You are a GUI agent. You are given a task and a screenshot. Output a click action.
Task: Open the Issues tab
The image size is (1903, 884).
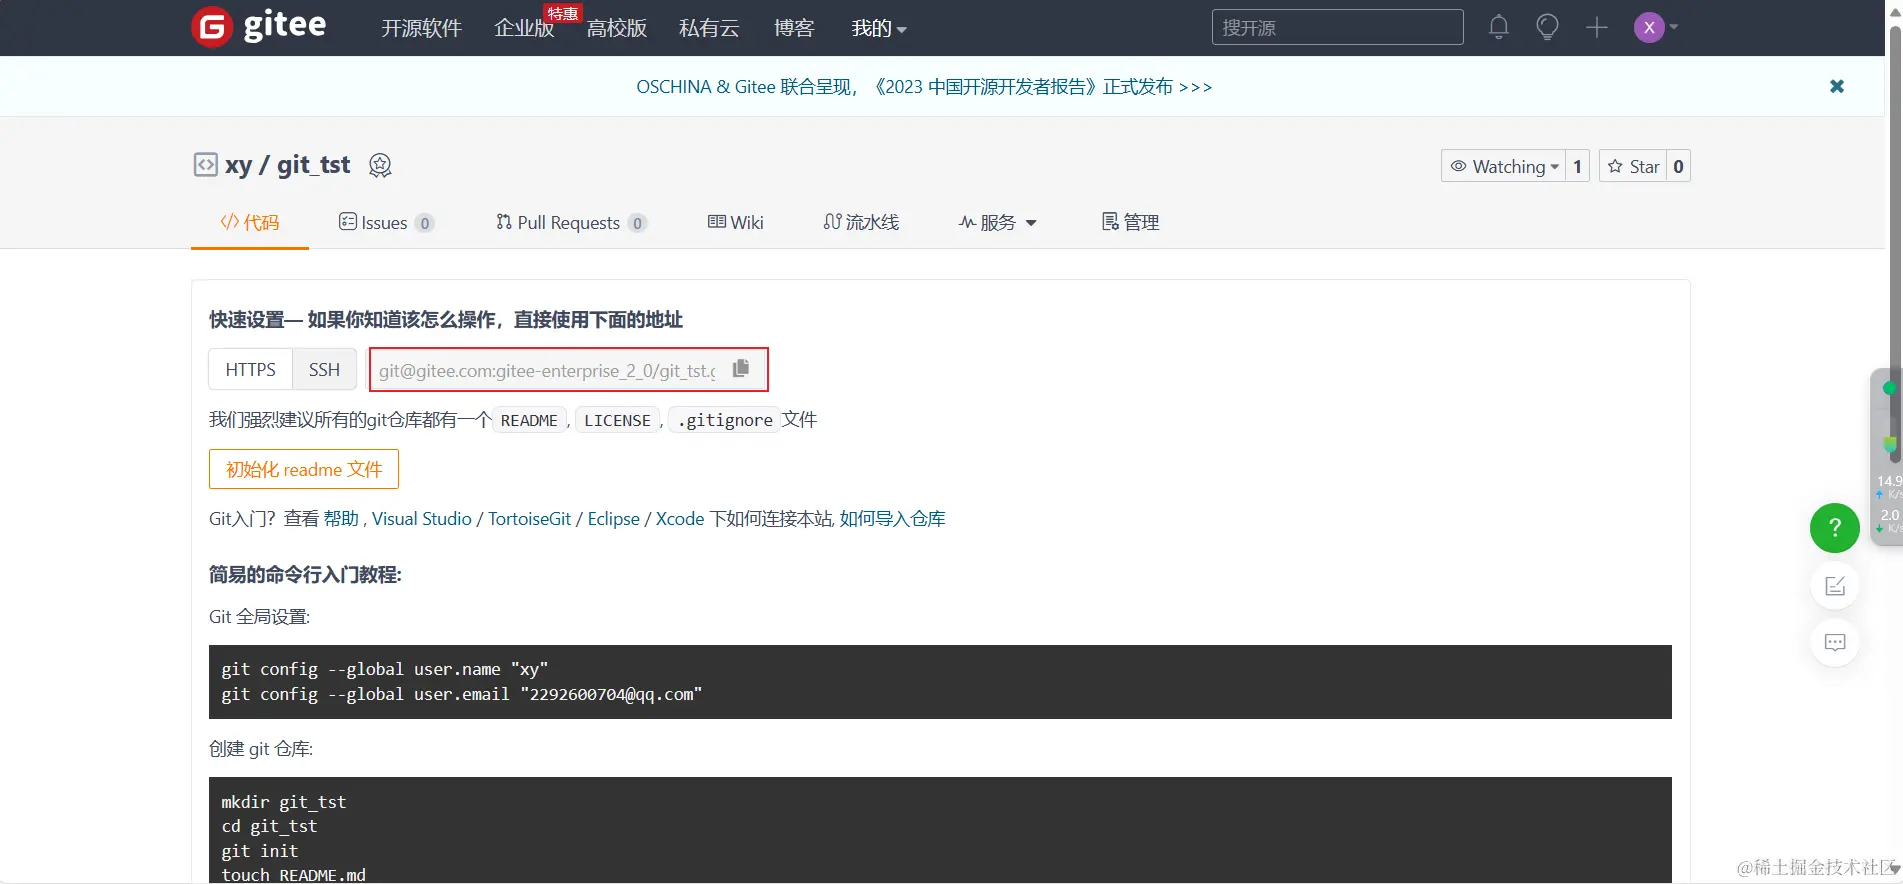pos(386,222)
